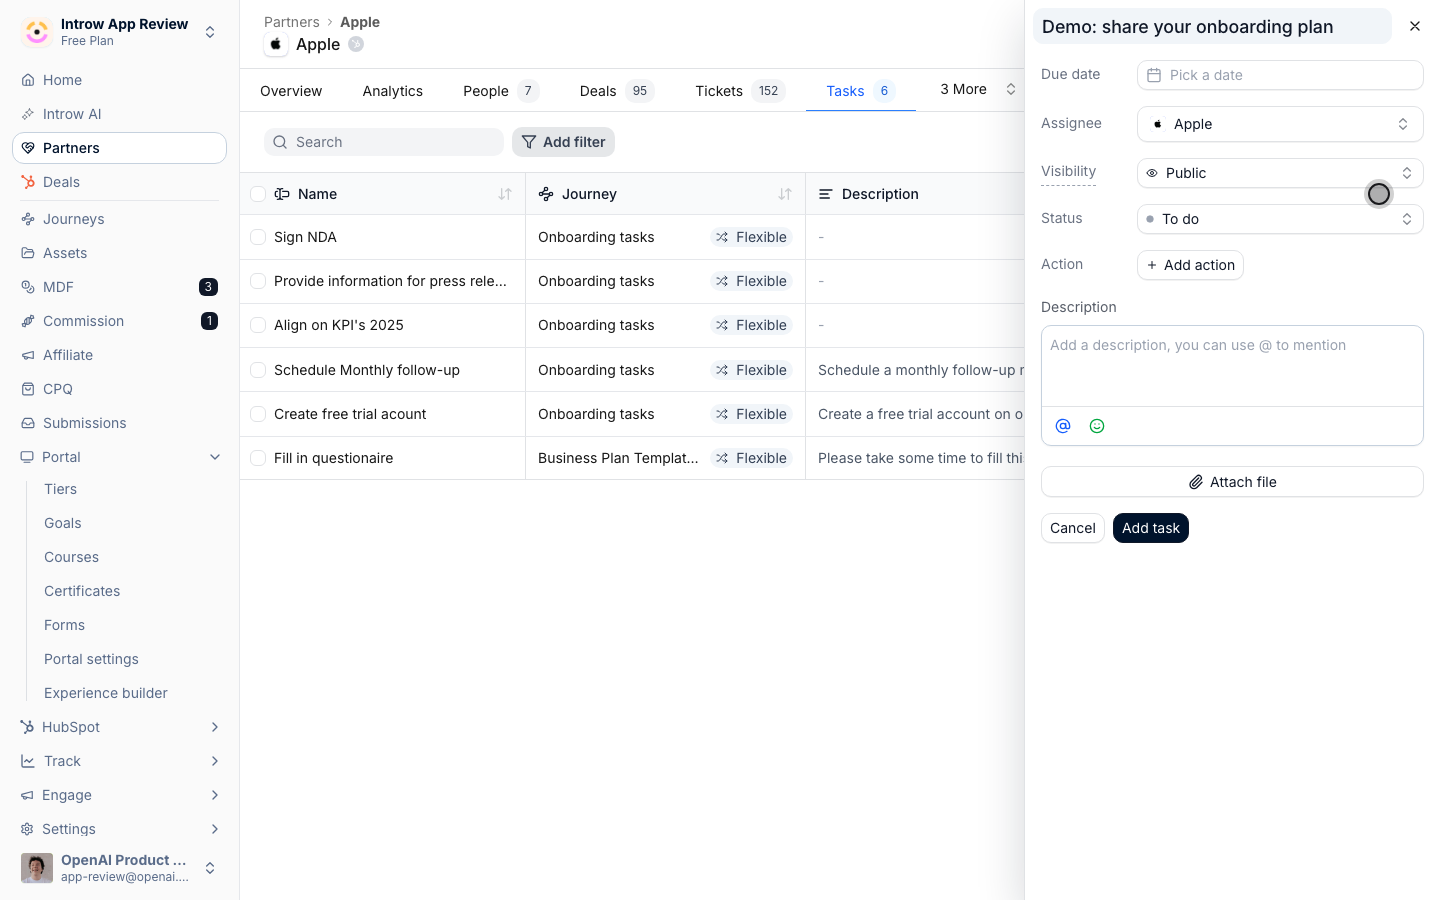This screenshot has width=1440, height=900.
Task: Open HubSpot Deals in sidebar
Action: point(119,182)
